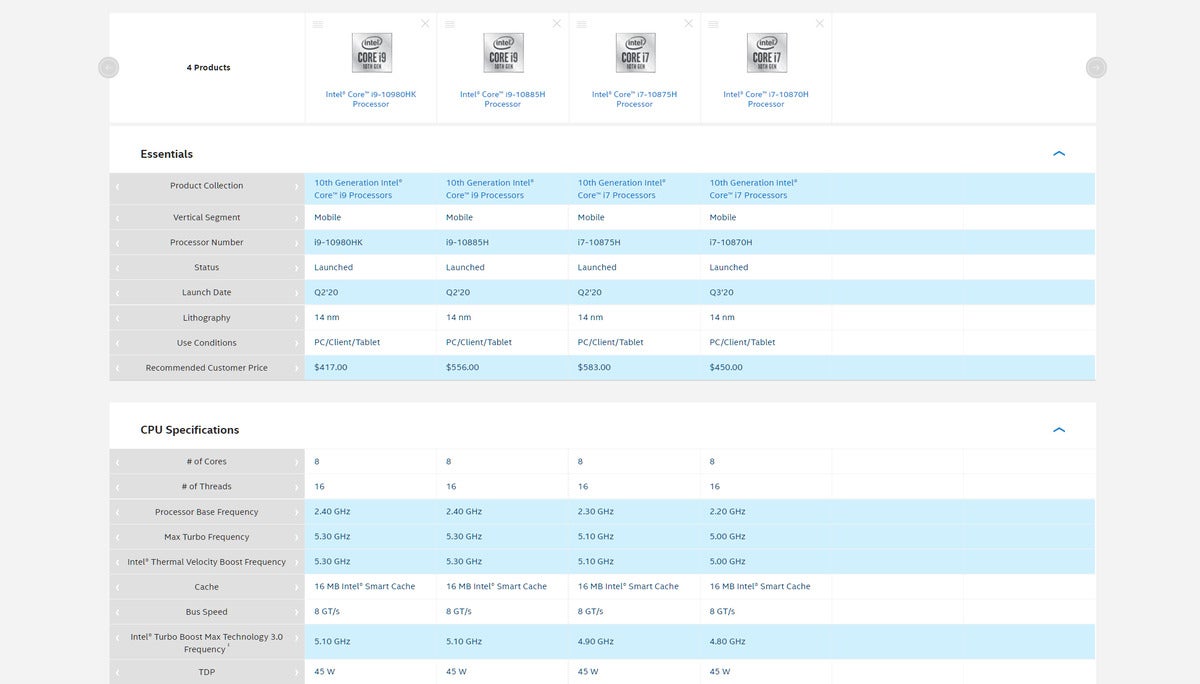1200x684 pixels.
Task: Click the left arrow on the Status row
Action: pos(117,268)
